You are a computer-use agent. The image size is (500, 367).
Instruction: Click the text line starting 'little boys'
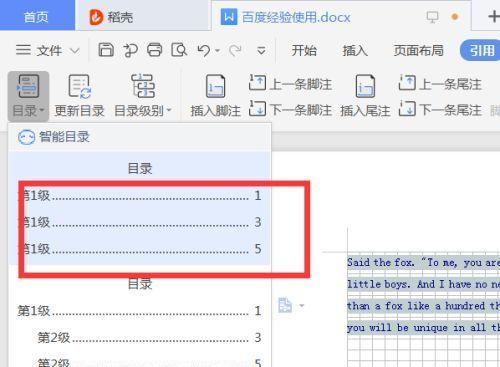coord(423,284)
